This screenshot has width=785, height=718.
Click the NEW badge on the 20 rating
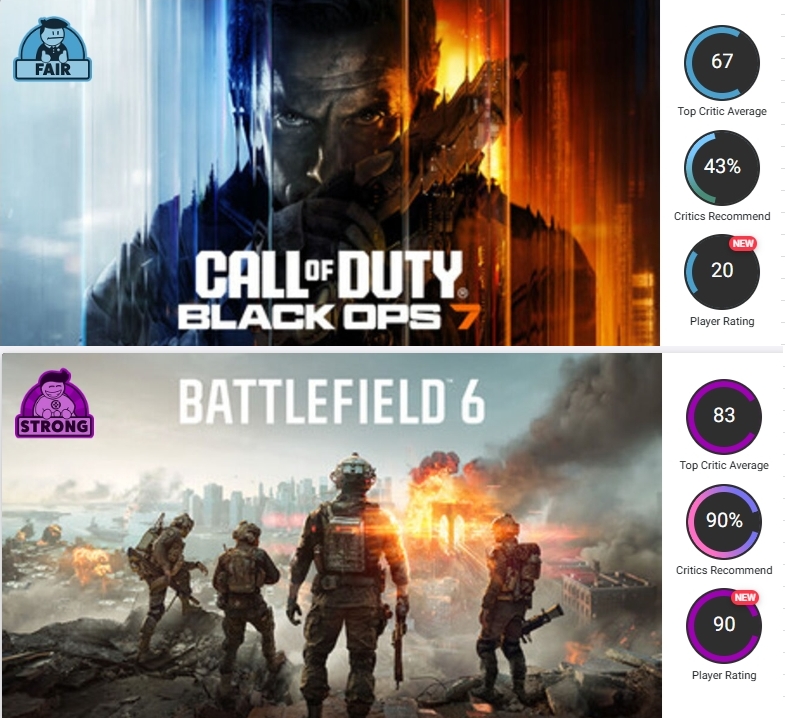(743, 244)
